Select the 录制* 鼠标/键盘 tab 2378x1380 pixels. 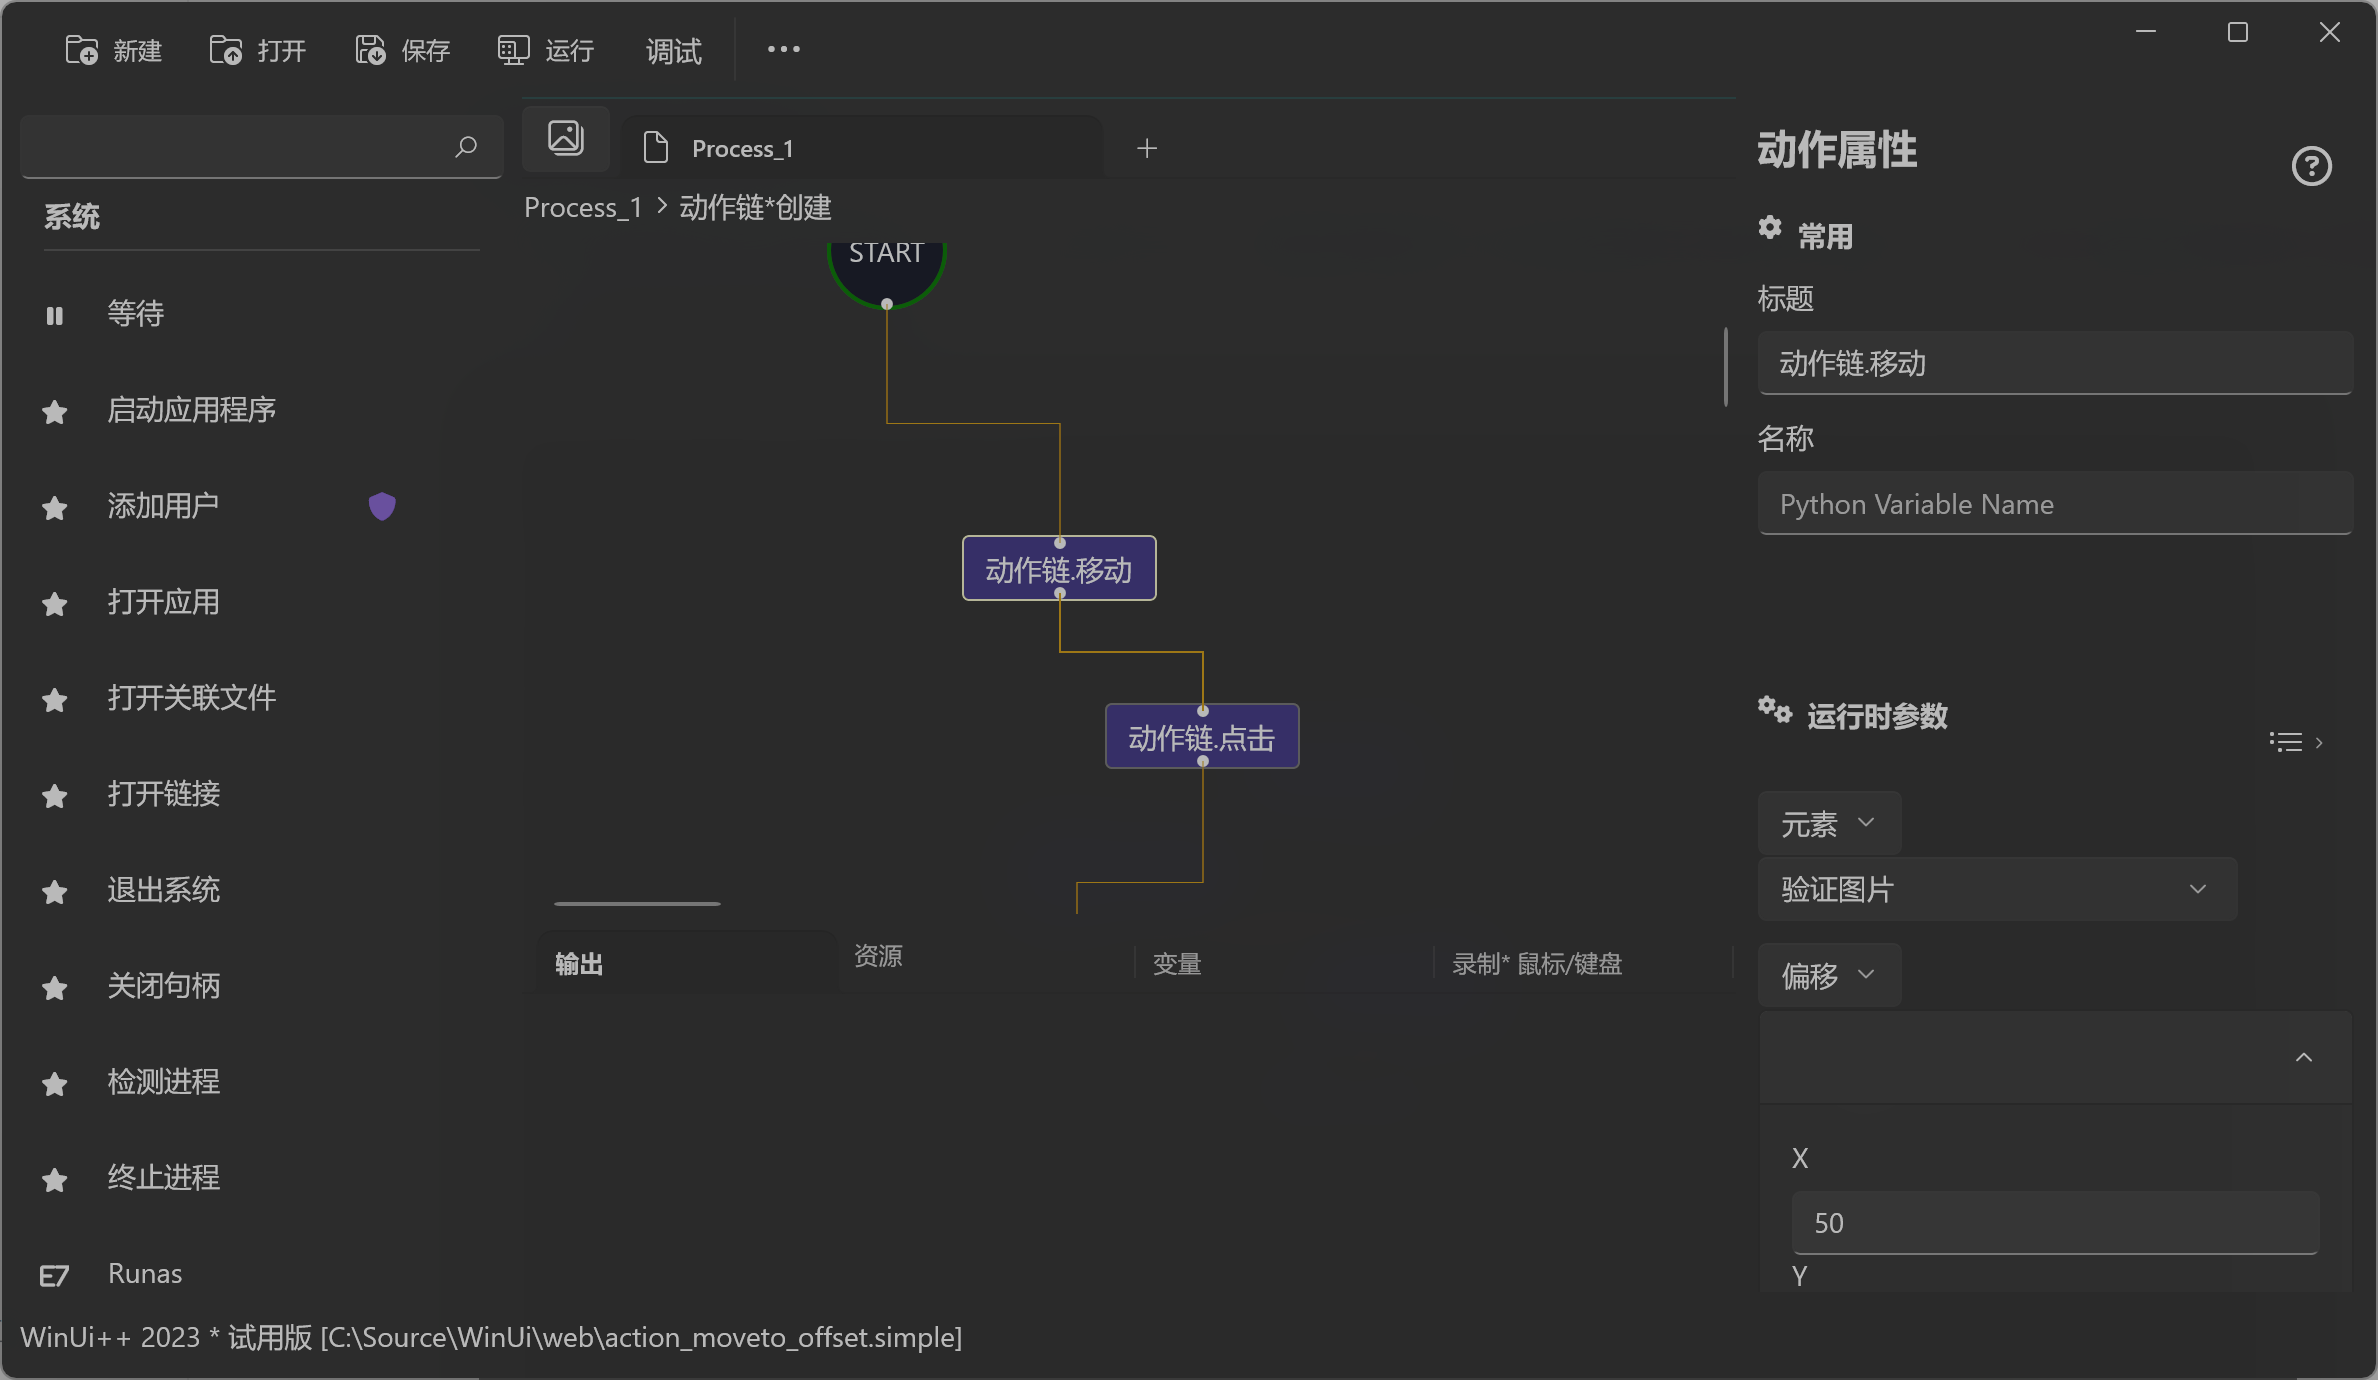coord(1537,963)
